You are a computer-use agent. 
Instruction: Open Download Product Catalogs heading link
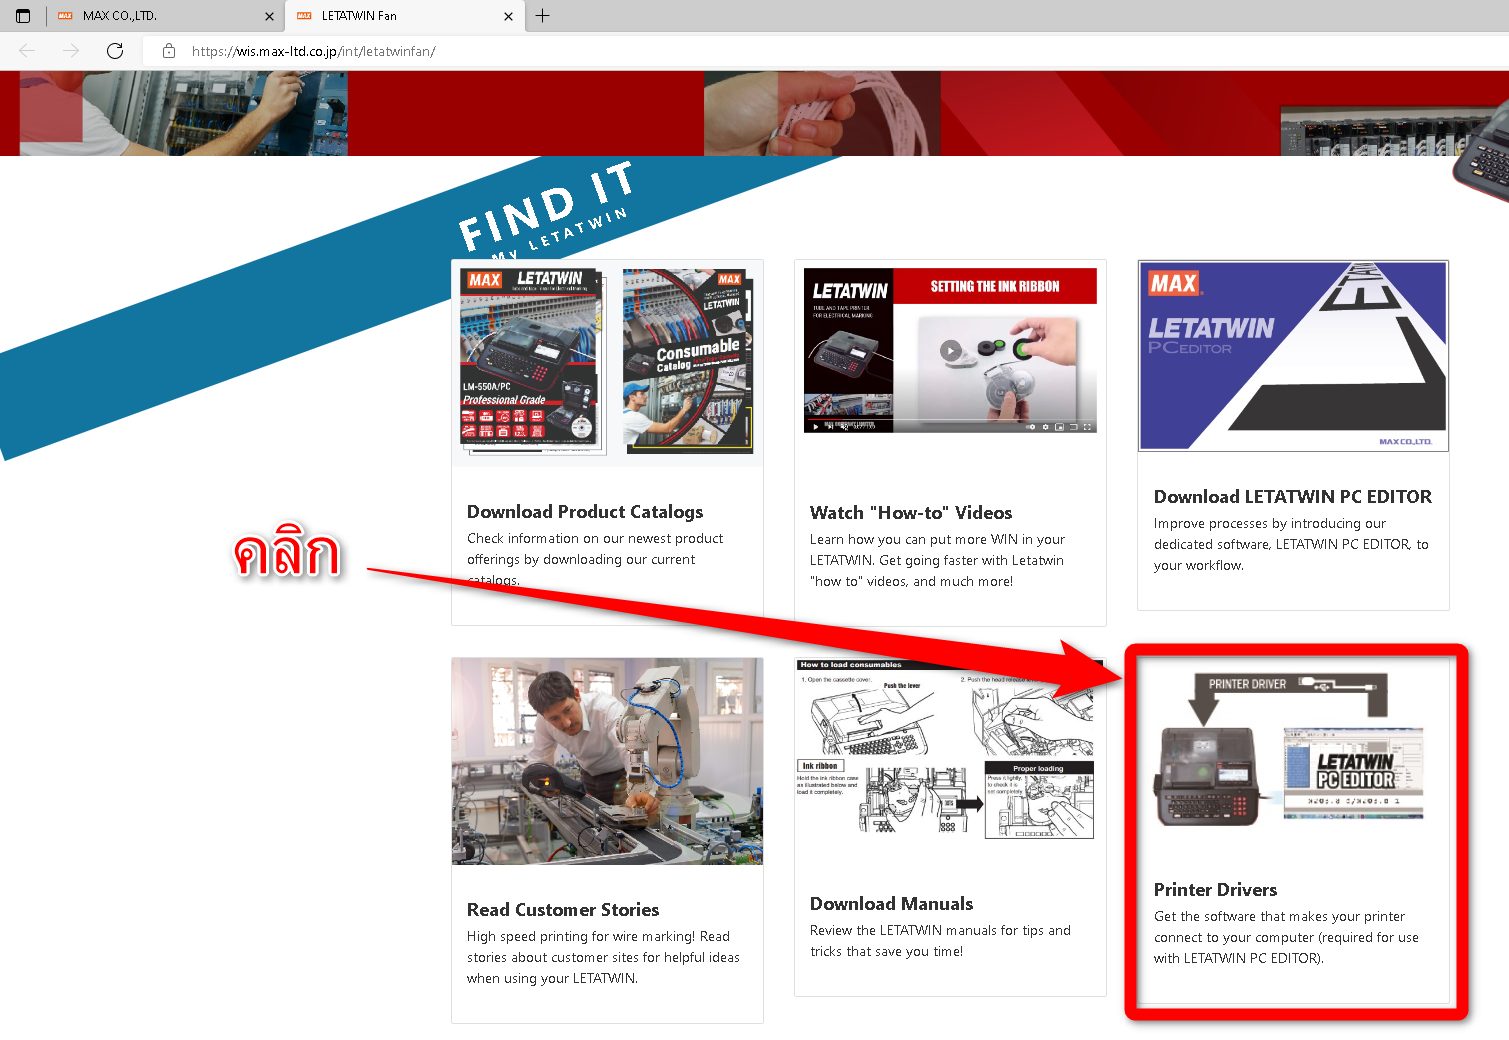tap(585, 512)
